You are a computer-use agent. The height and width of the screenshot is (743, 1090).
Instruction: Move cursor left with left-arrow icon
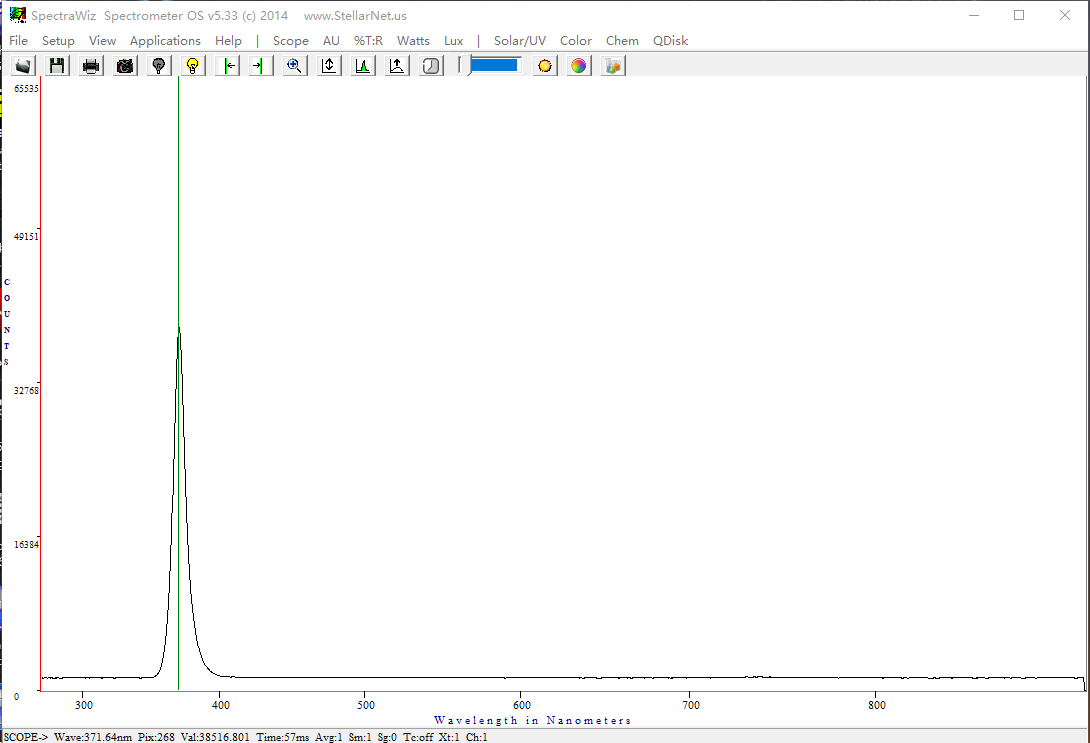click(228, 66)
